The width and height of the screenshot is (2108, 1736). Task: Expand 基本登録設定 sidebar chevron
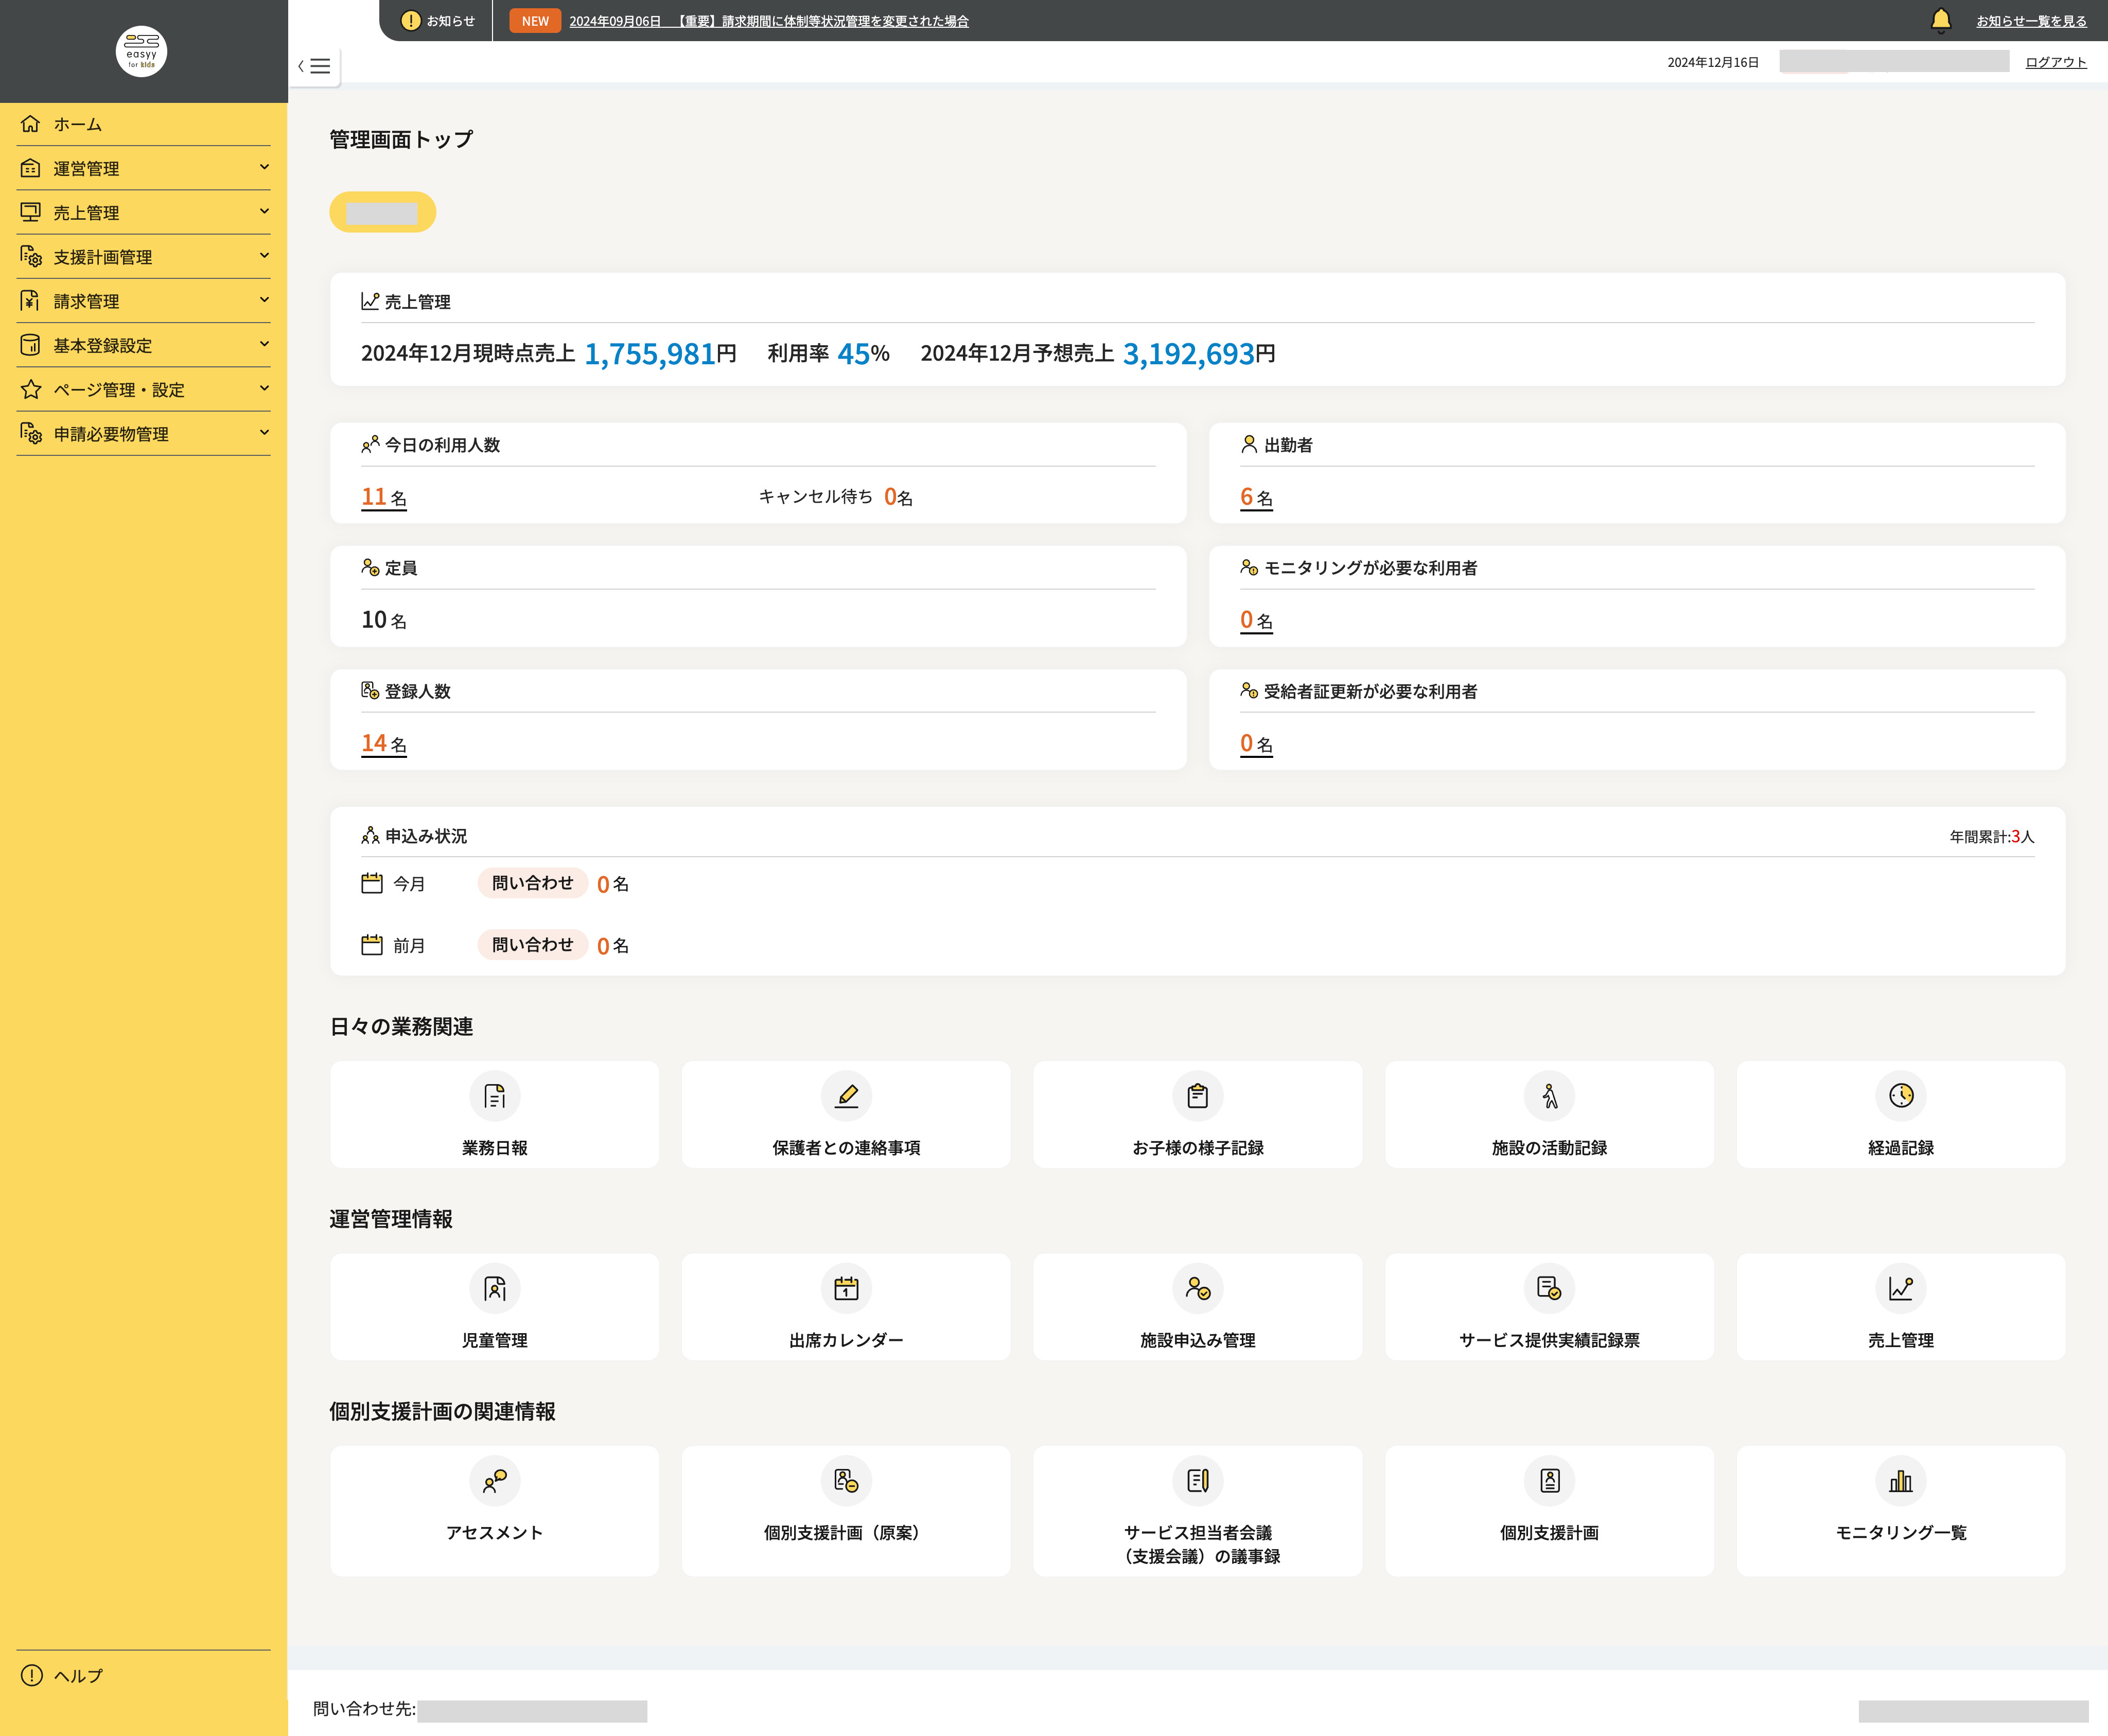[x=264, y=344]
